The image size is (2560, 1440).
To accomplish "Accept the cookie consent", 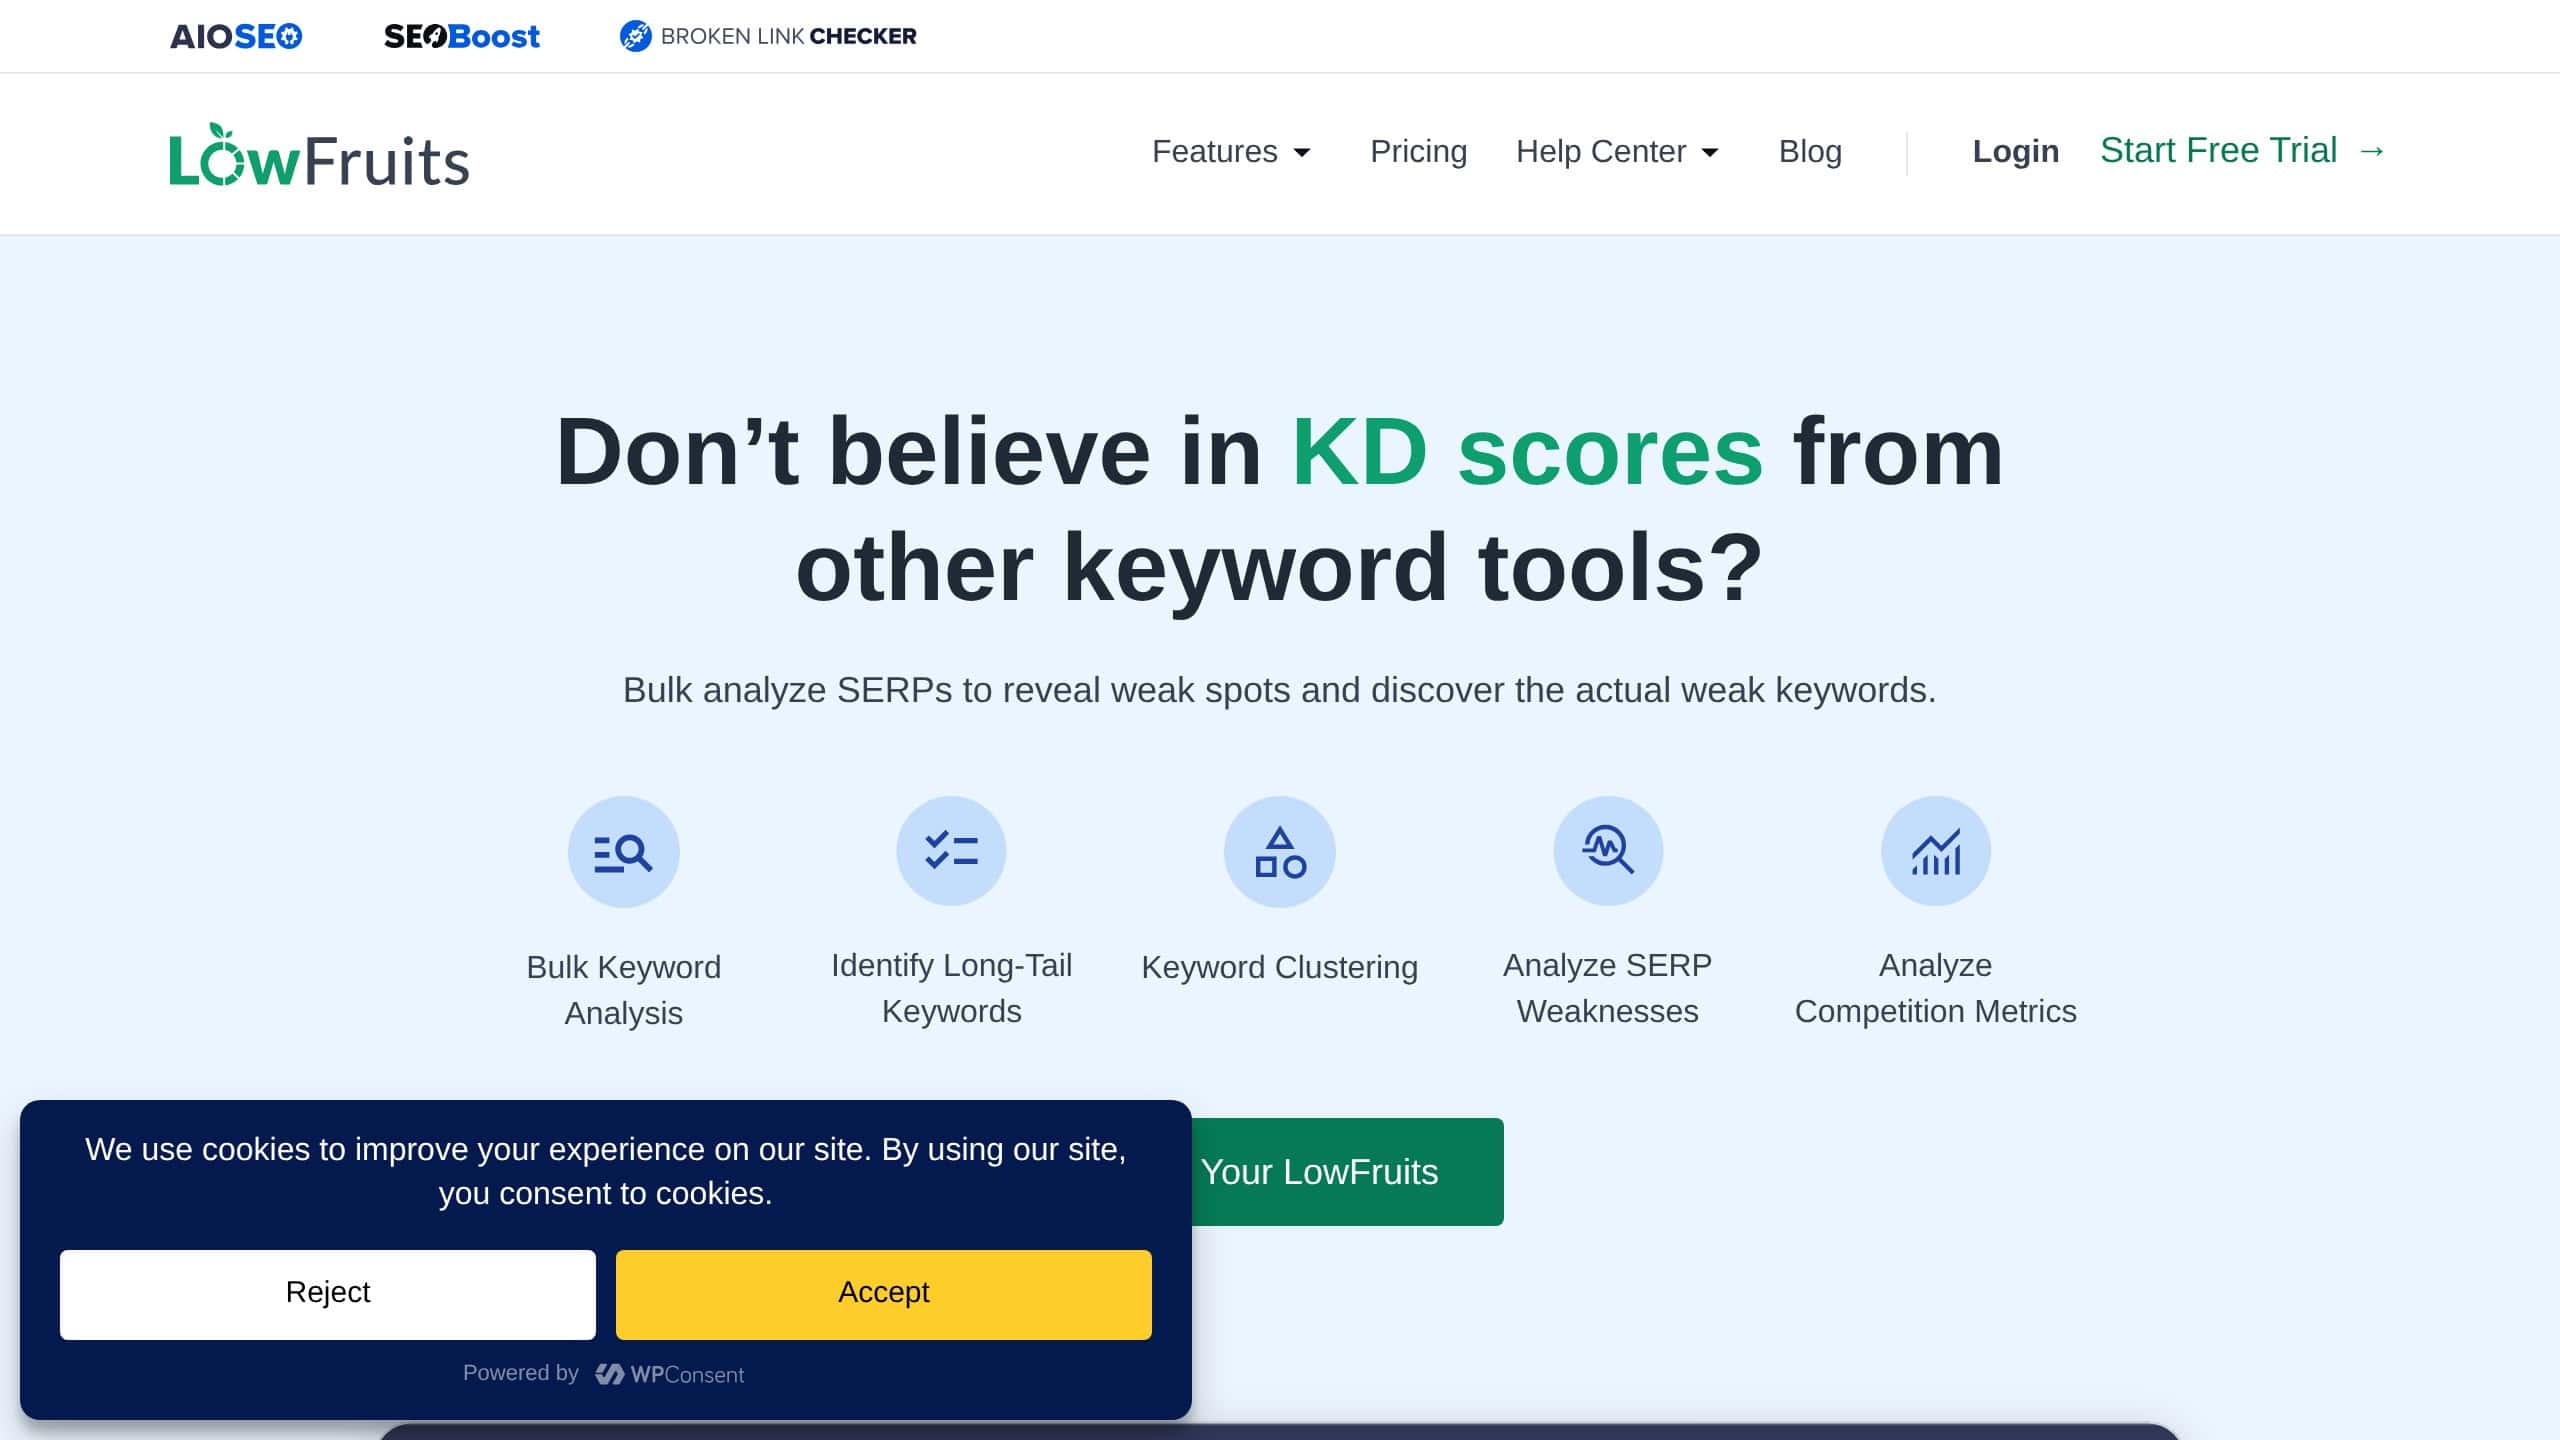I will point(883,1293).
